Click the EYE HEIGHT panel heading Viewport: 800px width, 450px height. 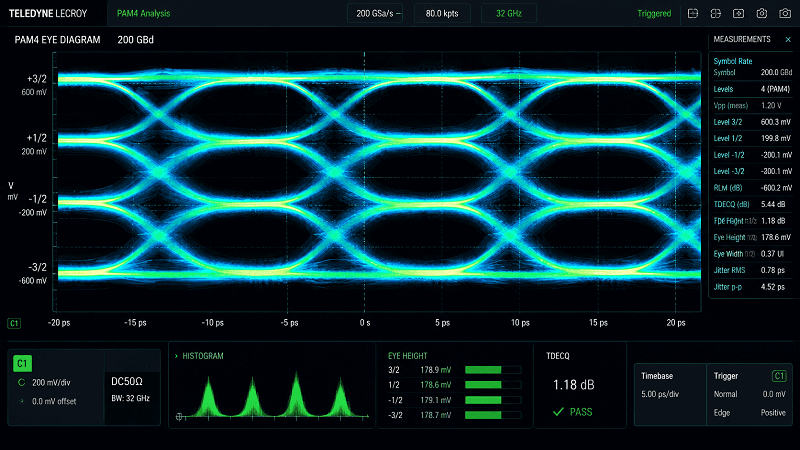coord(408,356)
